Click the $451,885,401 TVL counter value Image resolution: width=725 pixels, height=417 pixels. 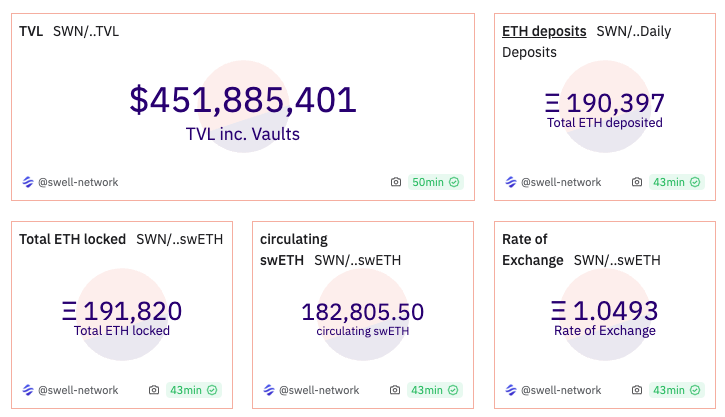[243, 100]
